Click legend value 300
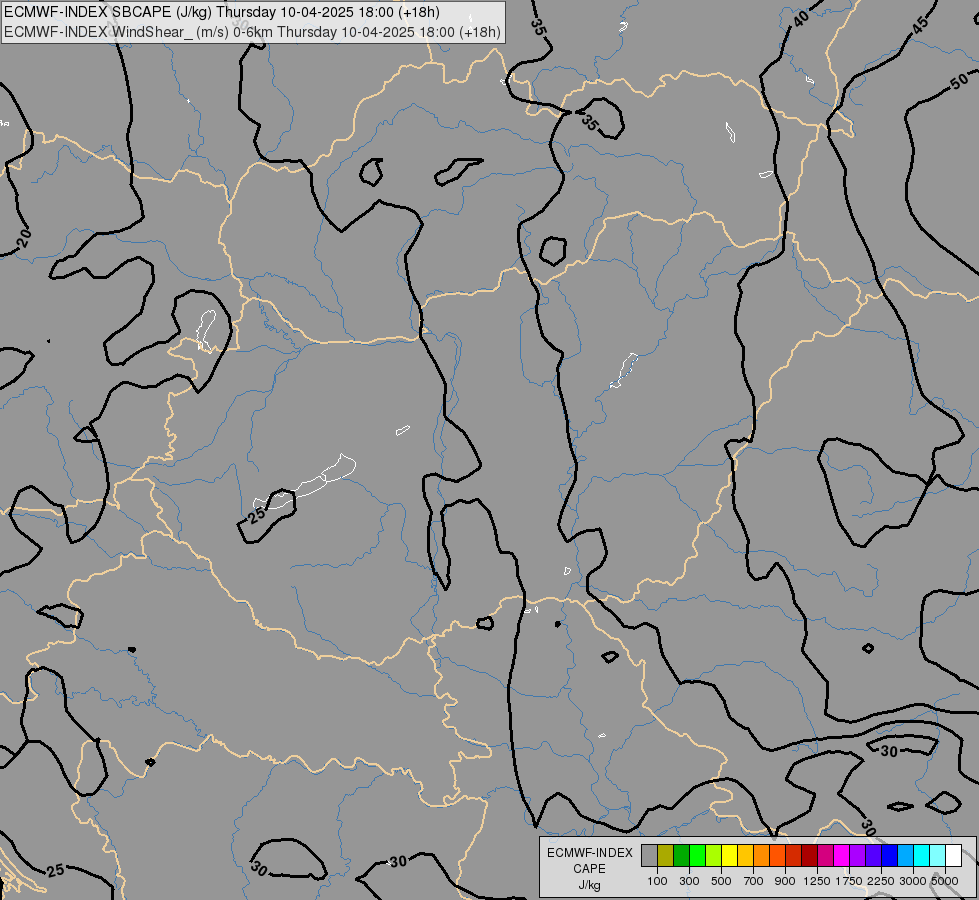 coord(689,881)
